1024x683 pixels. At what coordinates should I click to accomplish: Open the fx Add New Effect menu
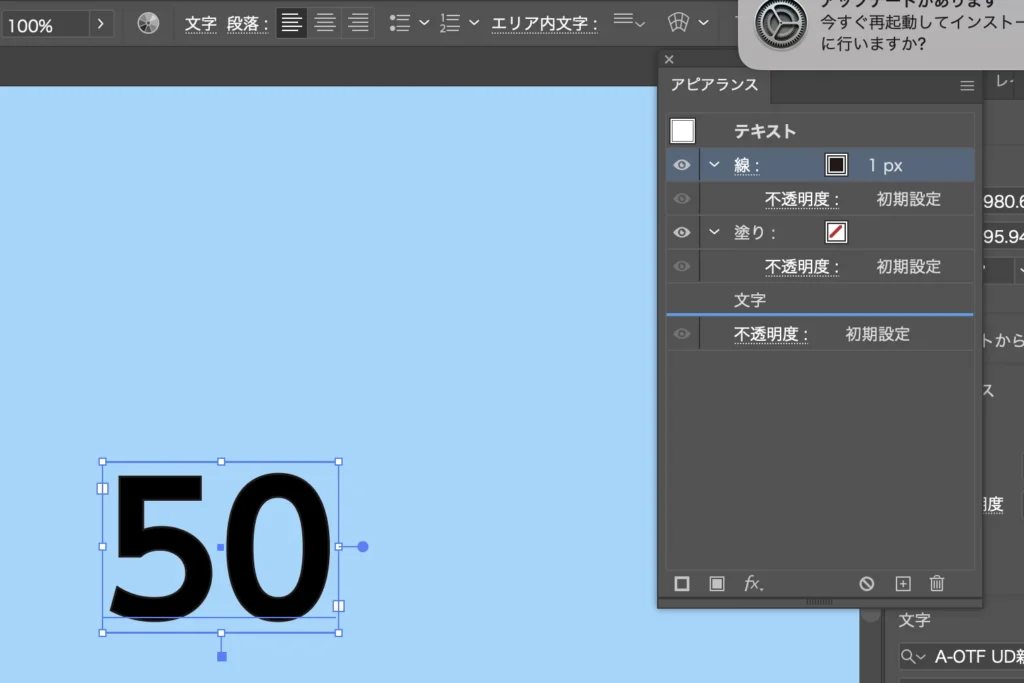click(x=754, y=584)
